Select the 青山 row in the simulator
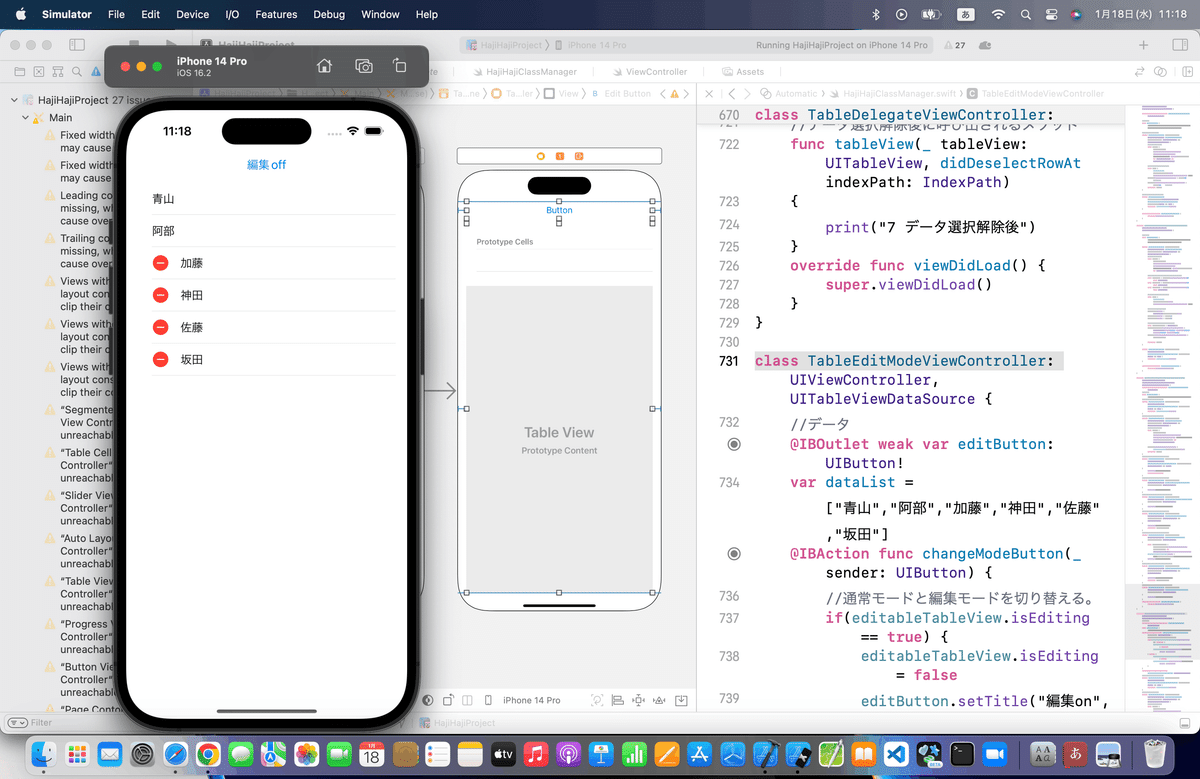Viewport: 1200px width, 779px height. 267,199
